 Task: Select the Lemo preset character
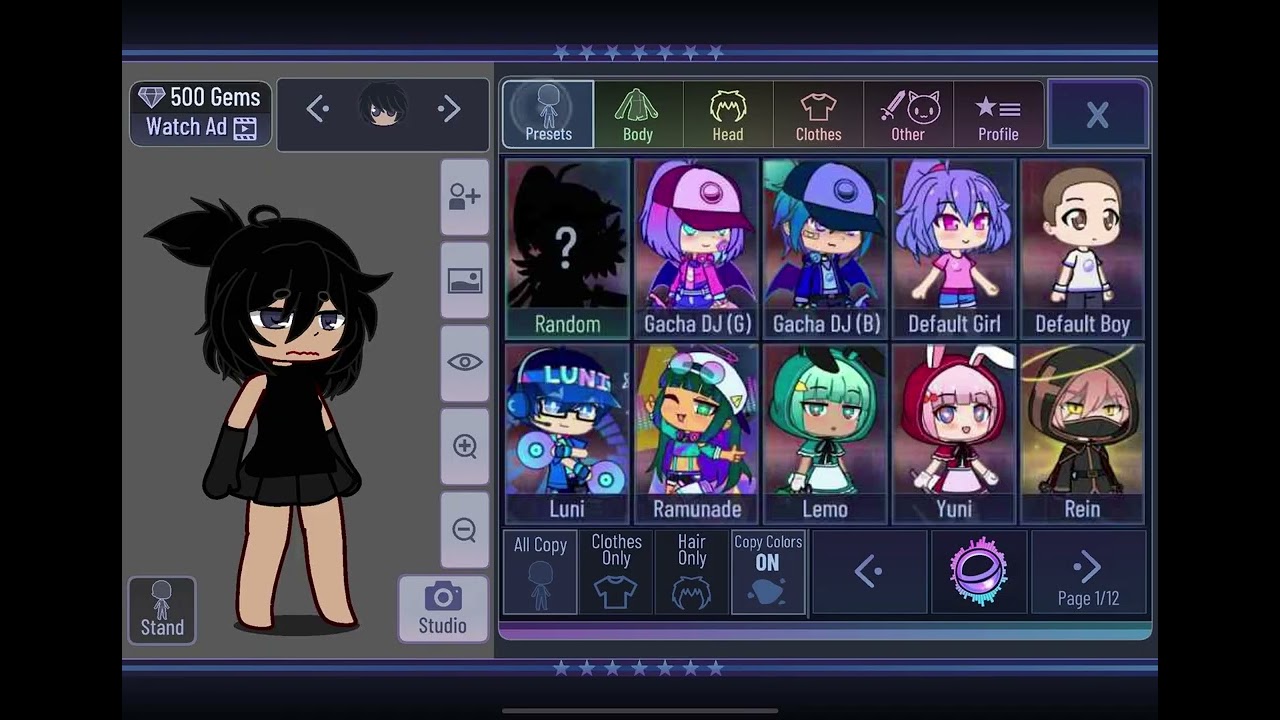[826, 434]
